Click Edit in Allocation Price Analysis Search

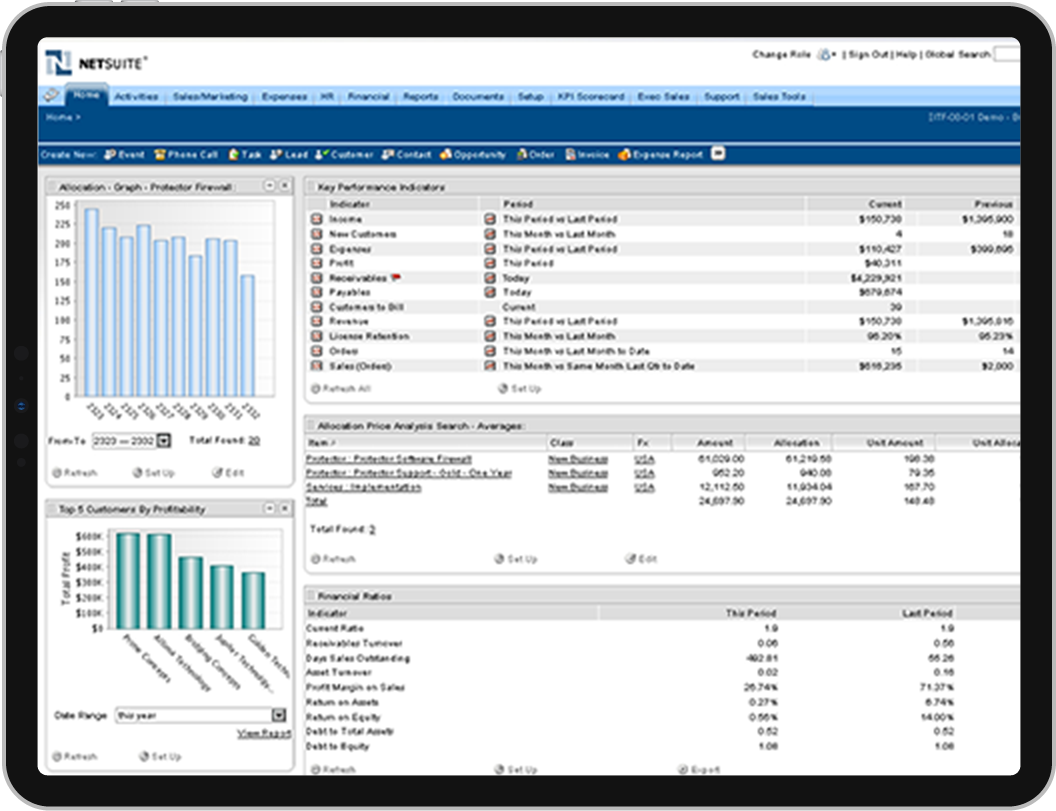(x=641, y=558)
